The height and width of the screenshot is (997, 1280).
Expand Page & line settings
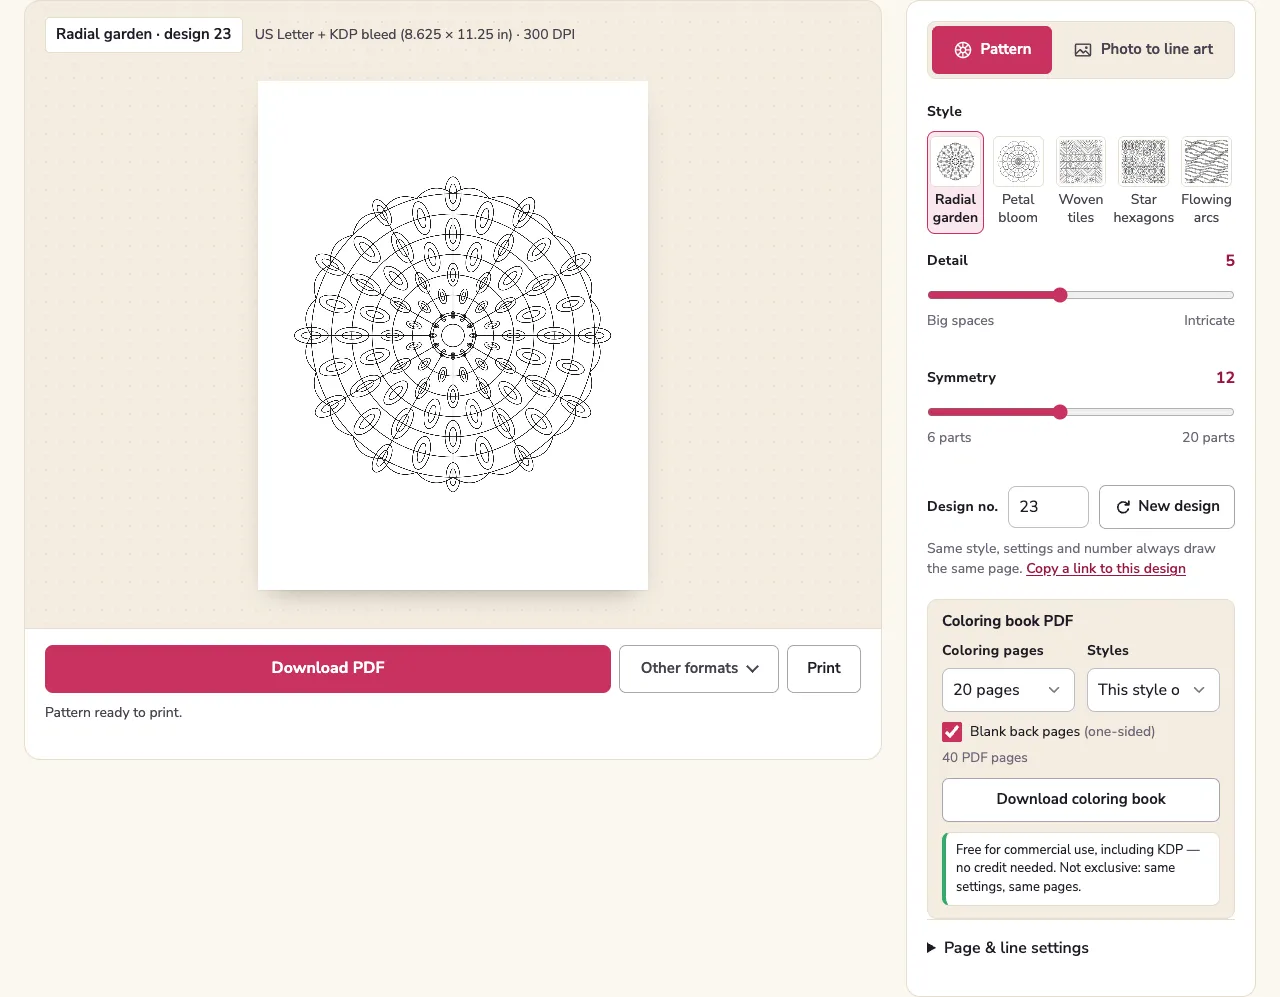[x=1008, y=948]
